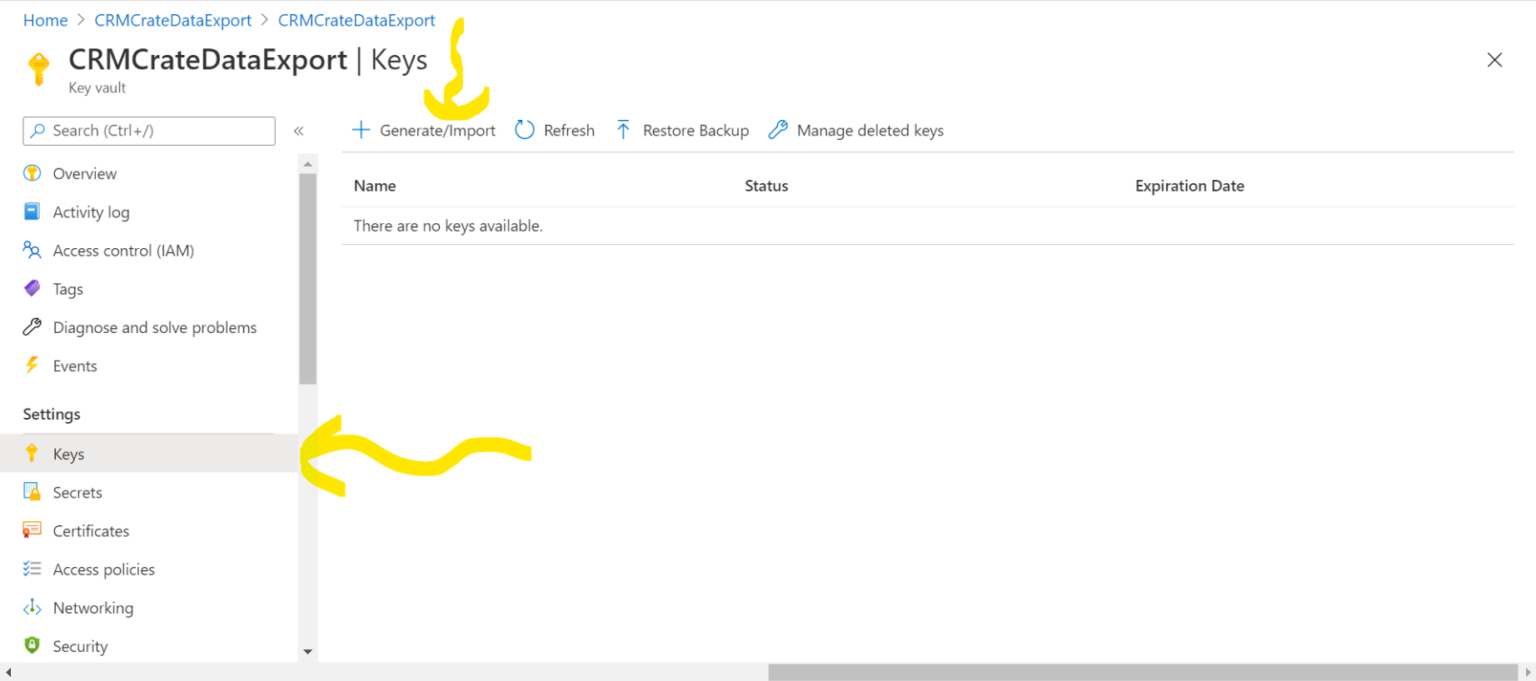Click the Generate/Import plus icon
This screenshot has width=1536, height=681.
point(361,130)
